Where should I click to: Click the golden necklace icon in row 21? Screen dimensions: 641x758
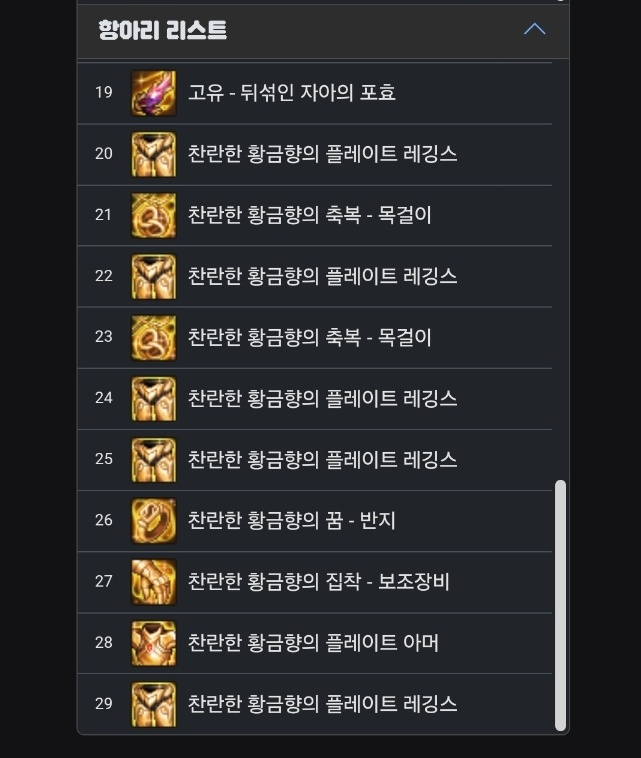pyautogui.click(x=154, y=216)
